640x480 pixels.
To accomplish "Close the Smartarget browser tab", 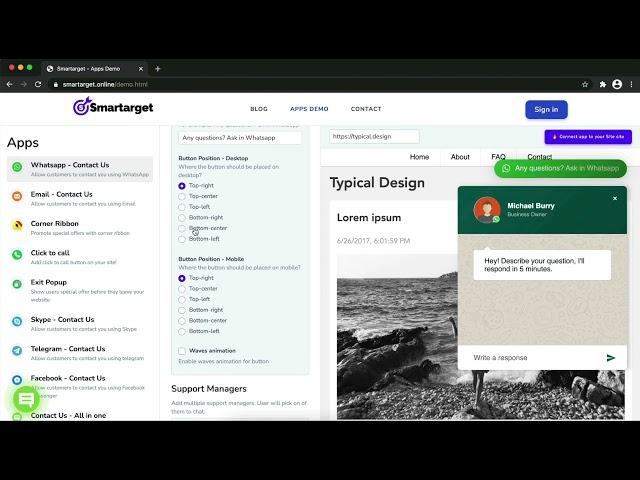I will click(x=141, y=69).
